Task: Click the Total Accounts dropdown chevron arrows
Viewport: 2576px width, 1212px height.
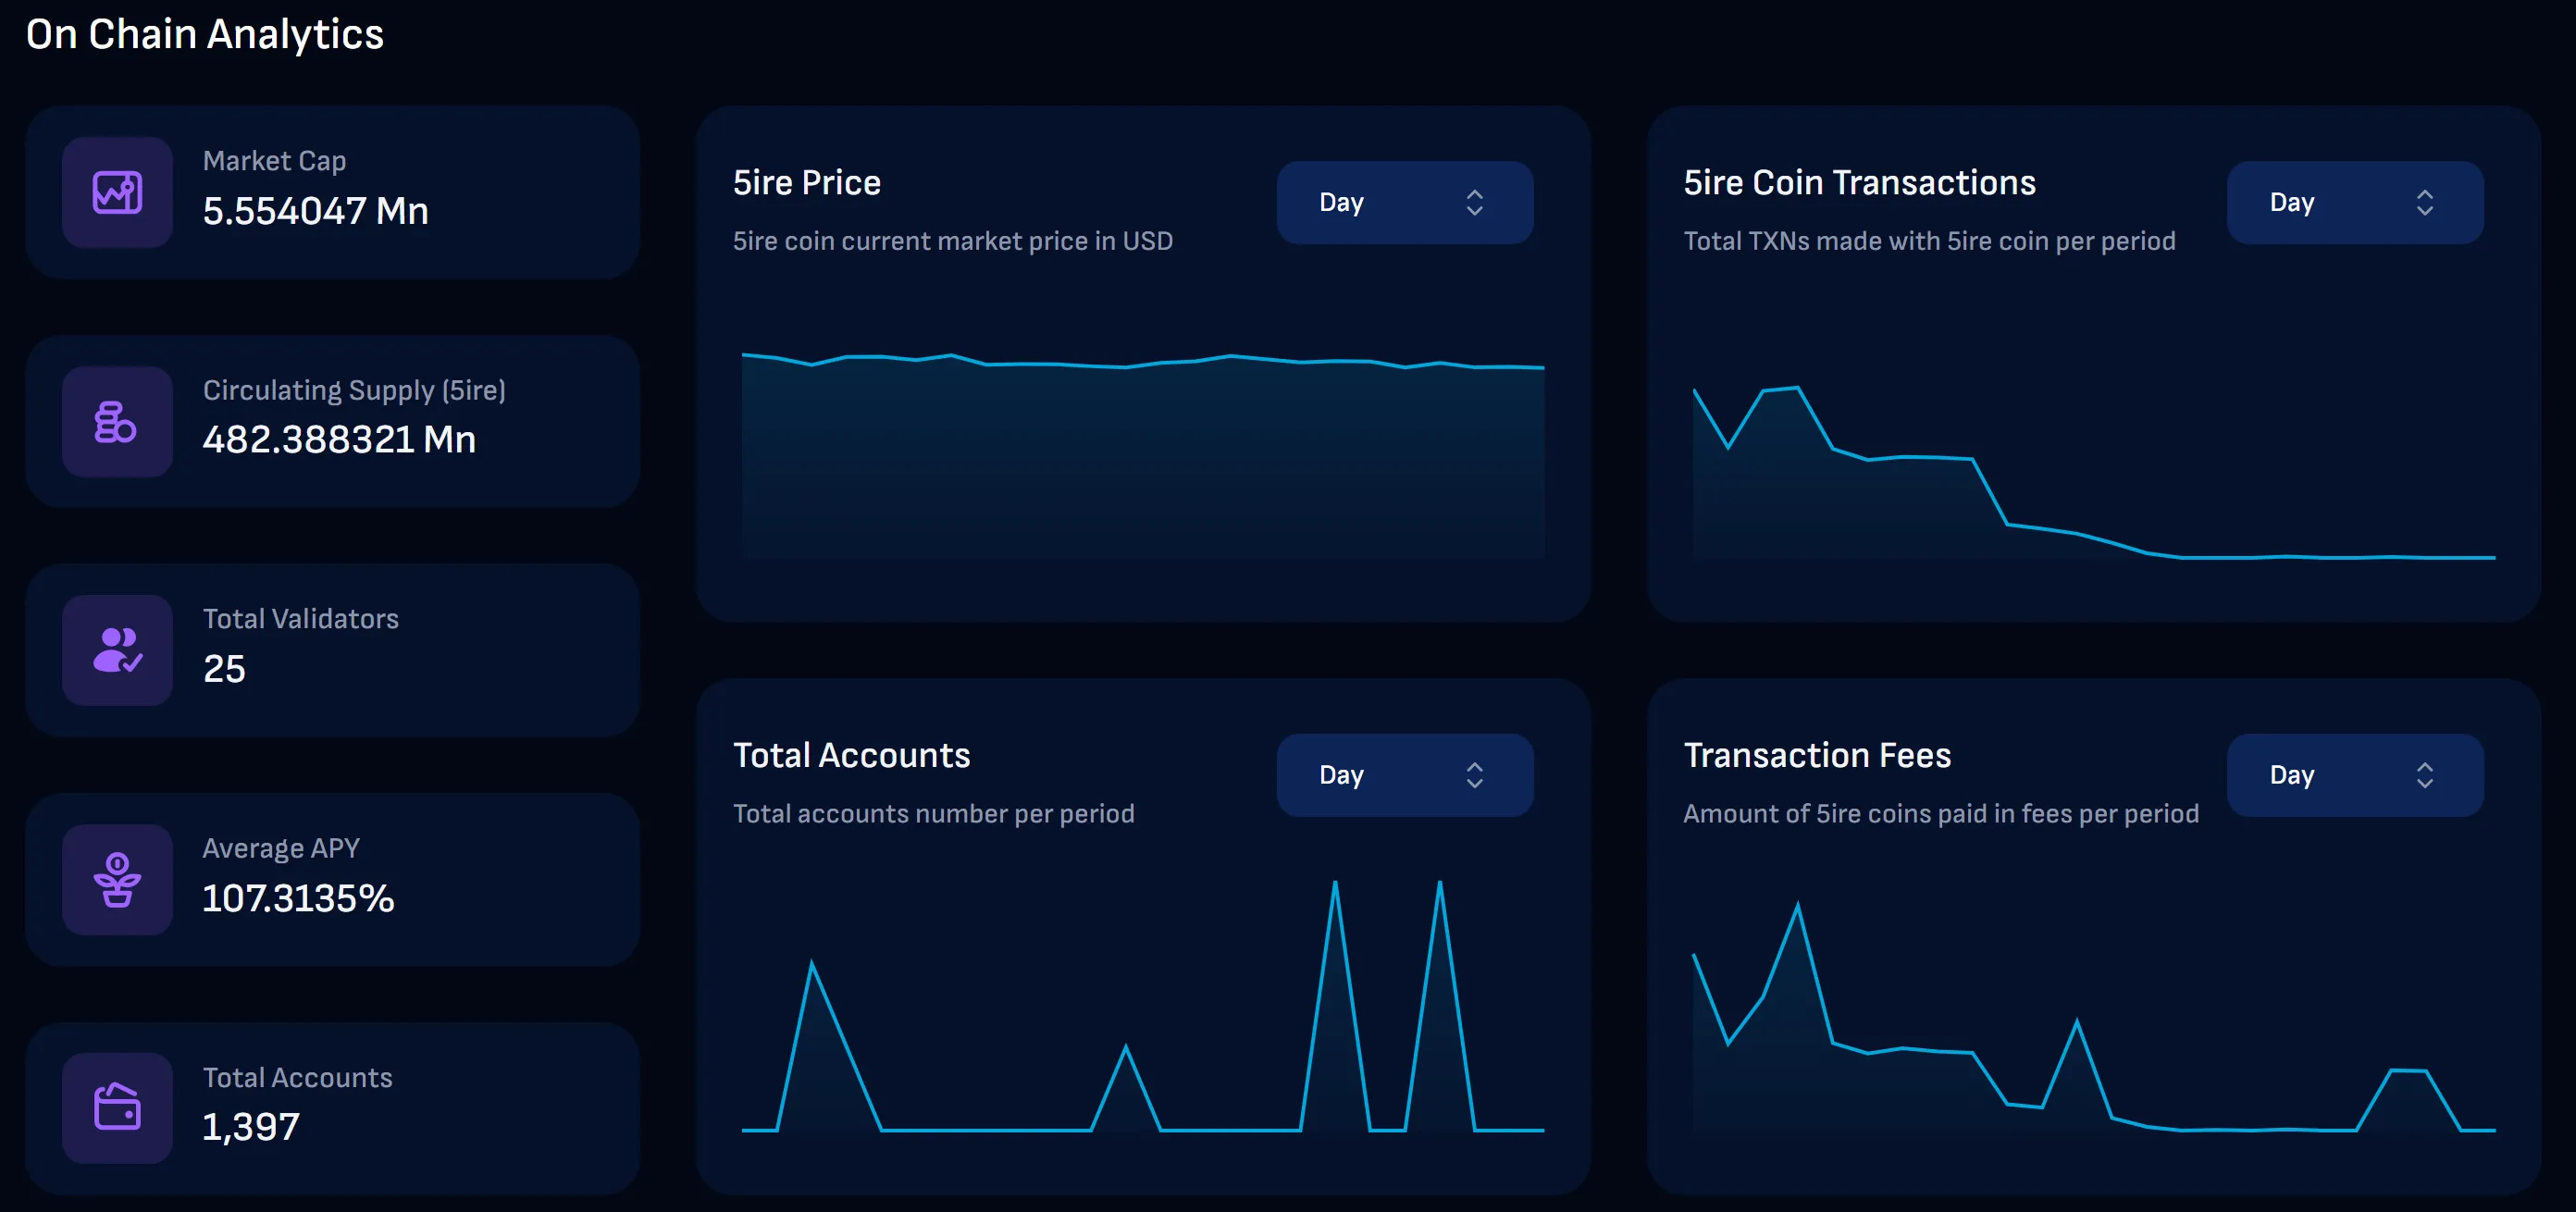Action: tap(1474, 775)
